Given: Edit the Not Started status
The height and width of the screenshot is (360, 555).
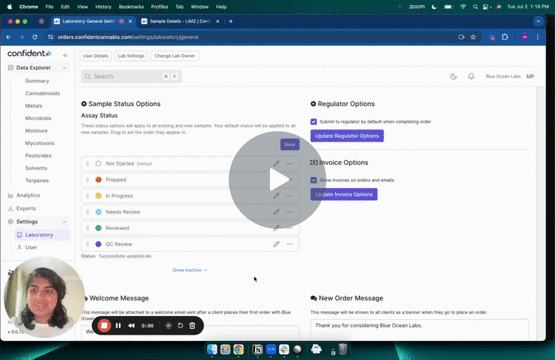Looking at the screenshot, I should pyautogui.click(x=276, y=164).
